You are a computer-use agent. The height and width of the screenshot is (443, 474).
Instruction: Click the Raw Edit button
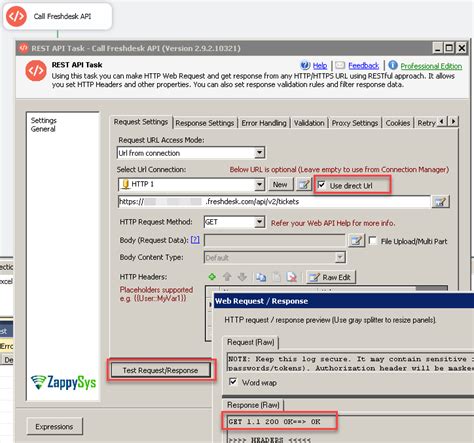click(x=331, y=277)
